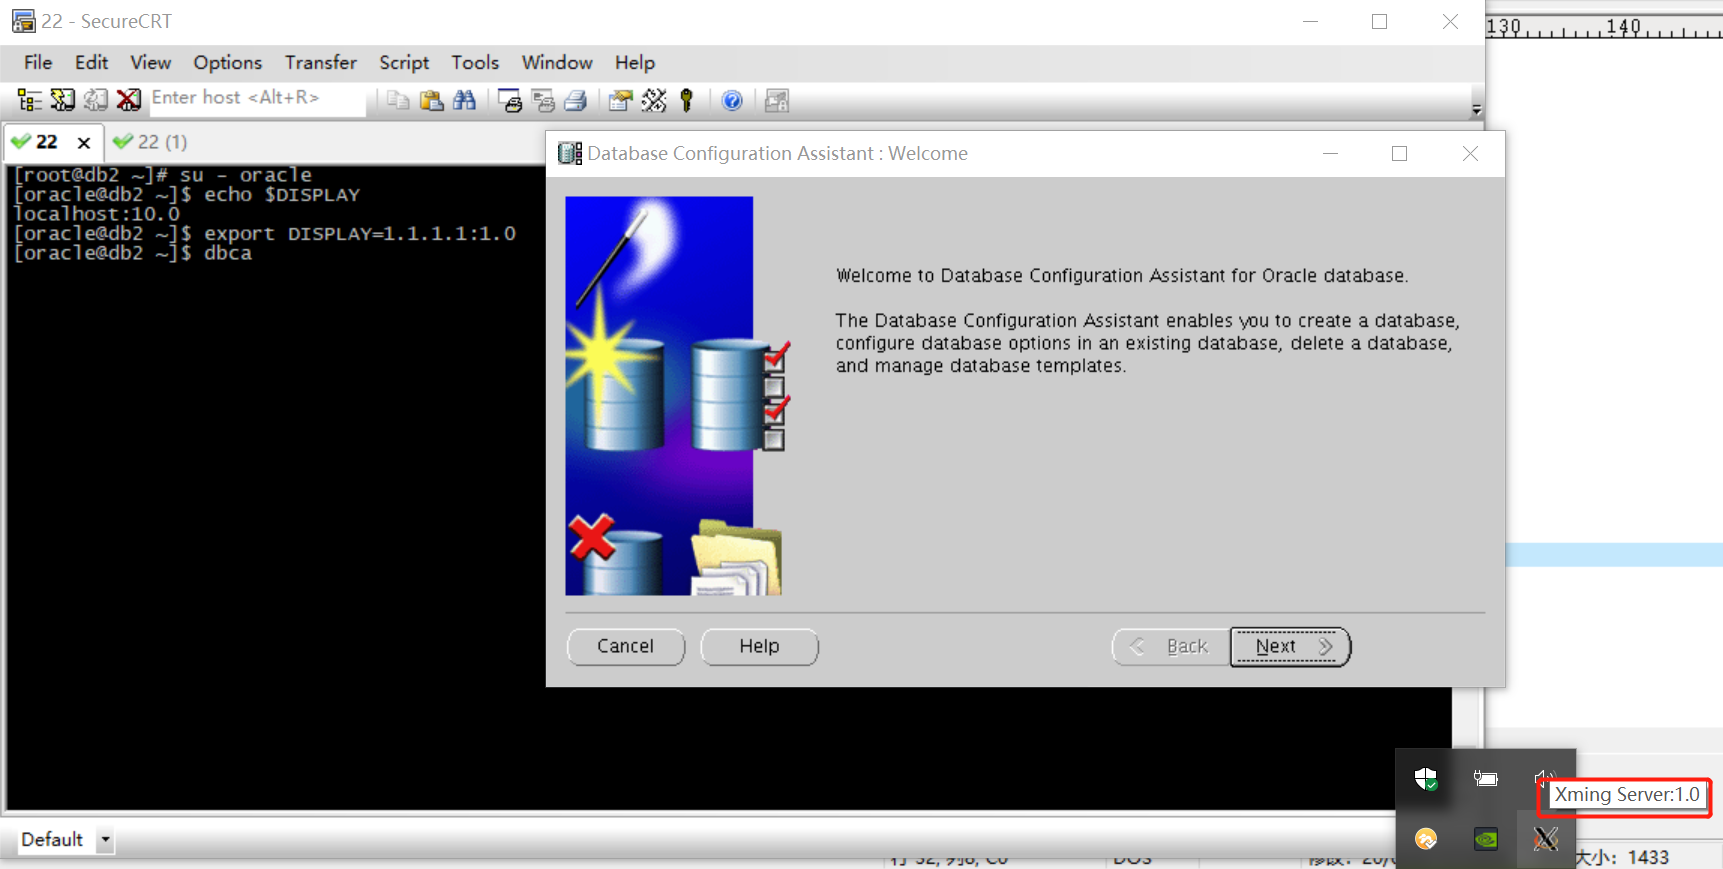Image resolution: width=1723 pixels, height=869 pixels.
Task: Open the Transfer menu
Action: [320, 62]
